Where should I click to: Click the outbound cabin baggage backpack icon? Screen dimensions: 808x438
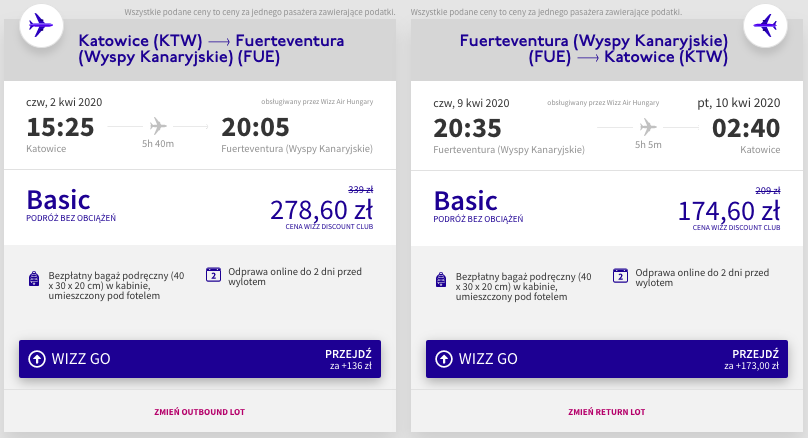point(34,279)
